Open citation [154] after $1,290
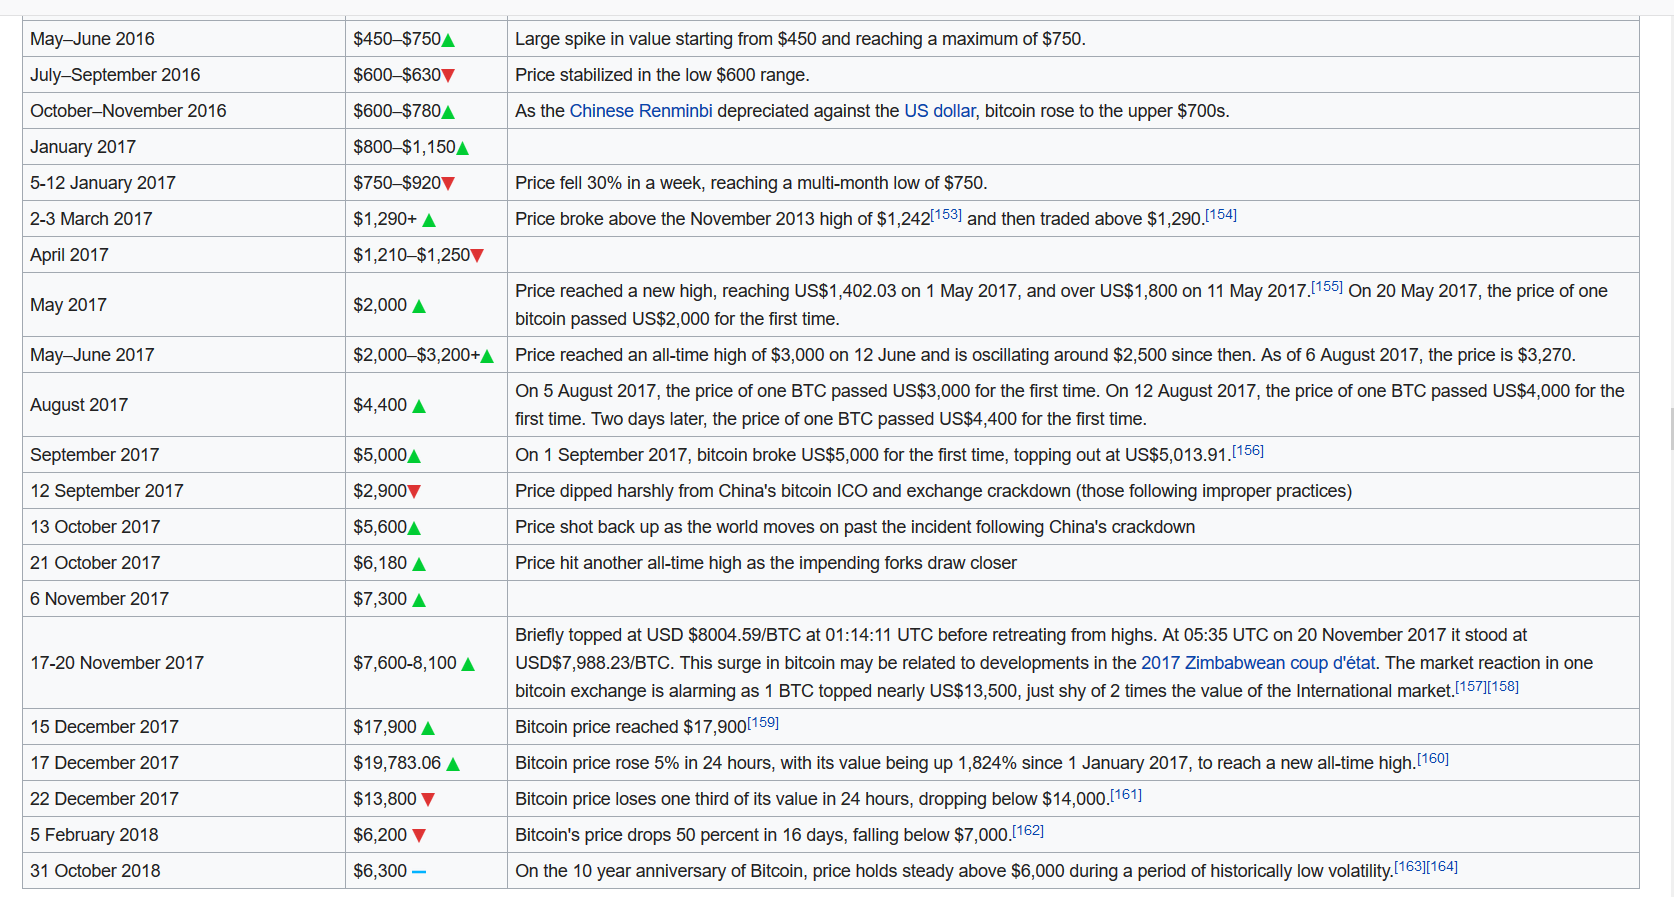The width and height of the screenshot is (1674, 897). tap(1221, 215)
